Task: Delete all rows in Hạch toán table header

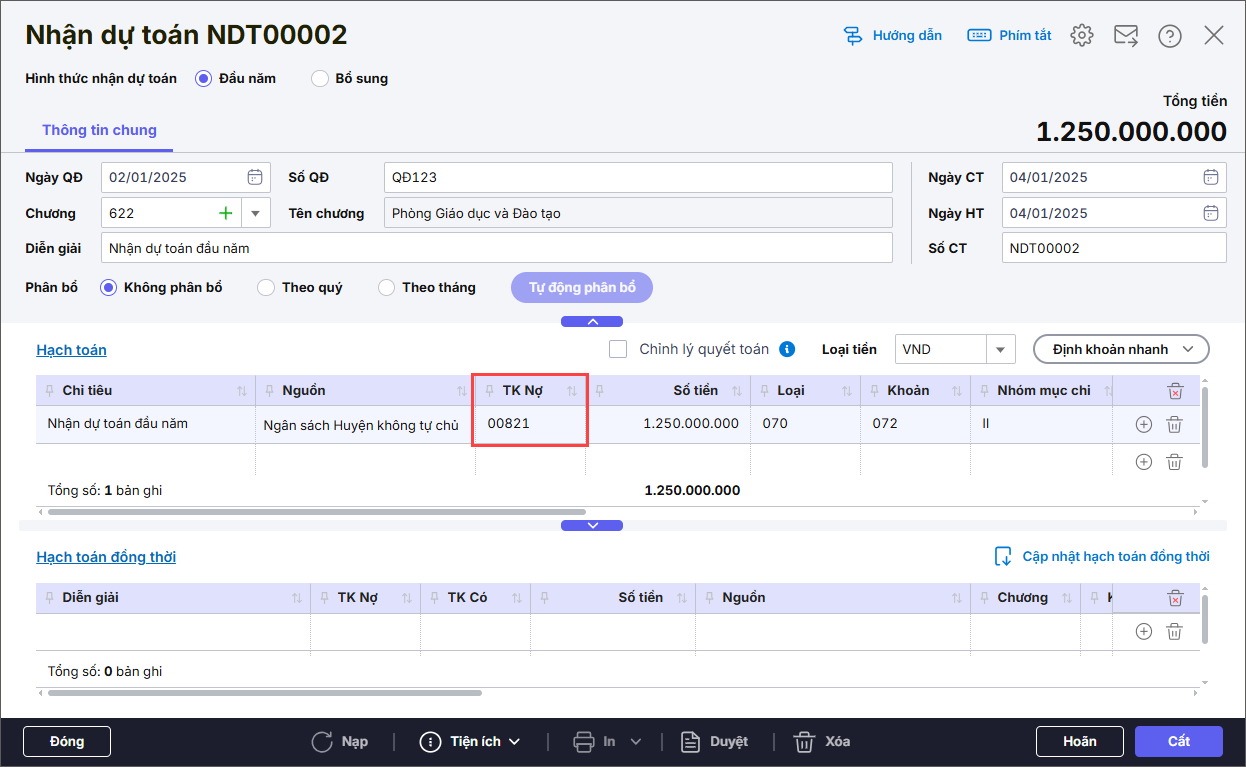Action: click(x=1175, y=391)
